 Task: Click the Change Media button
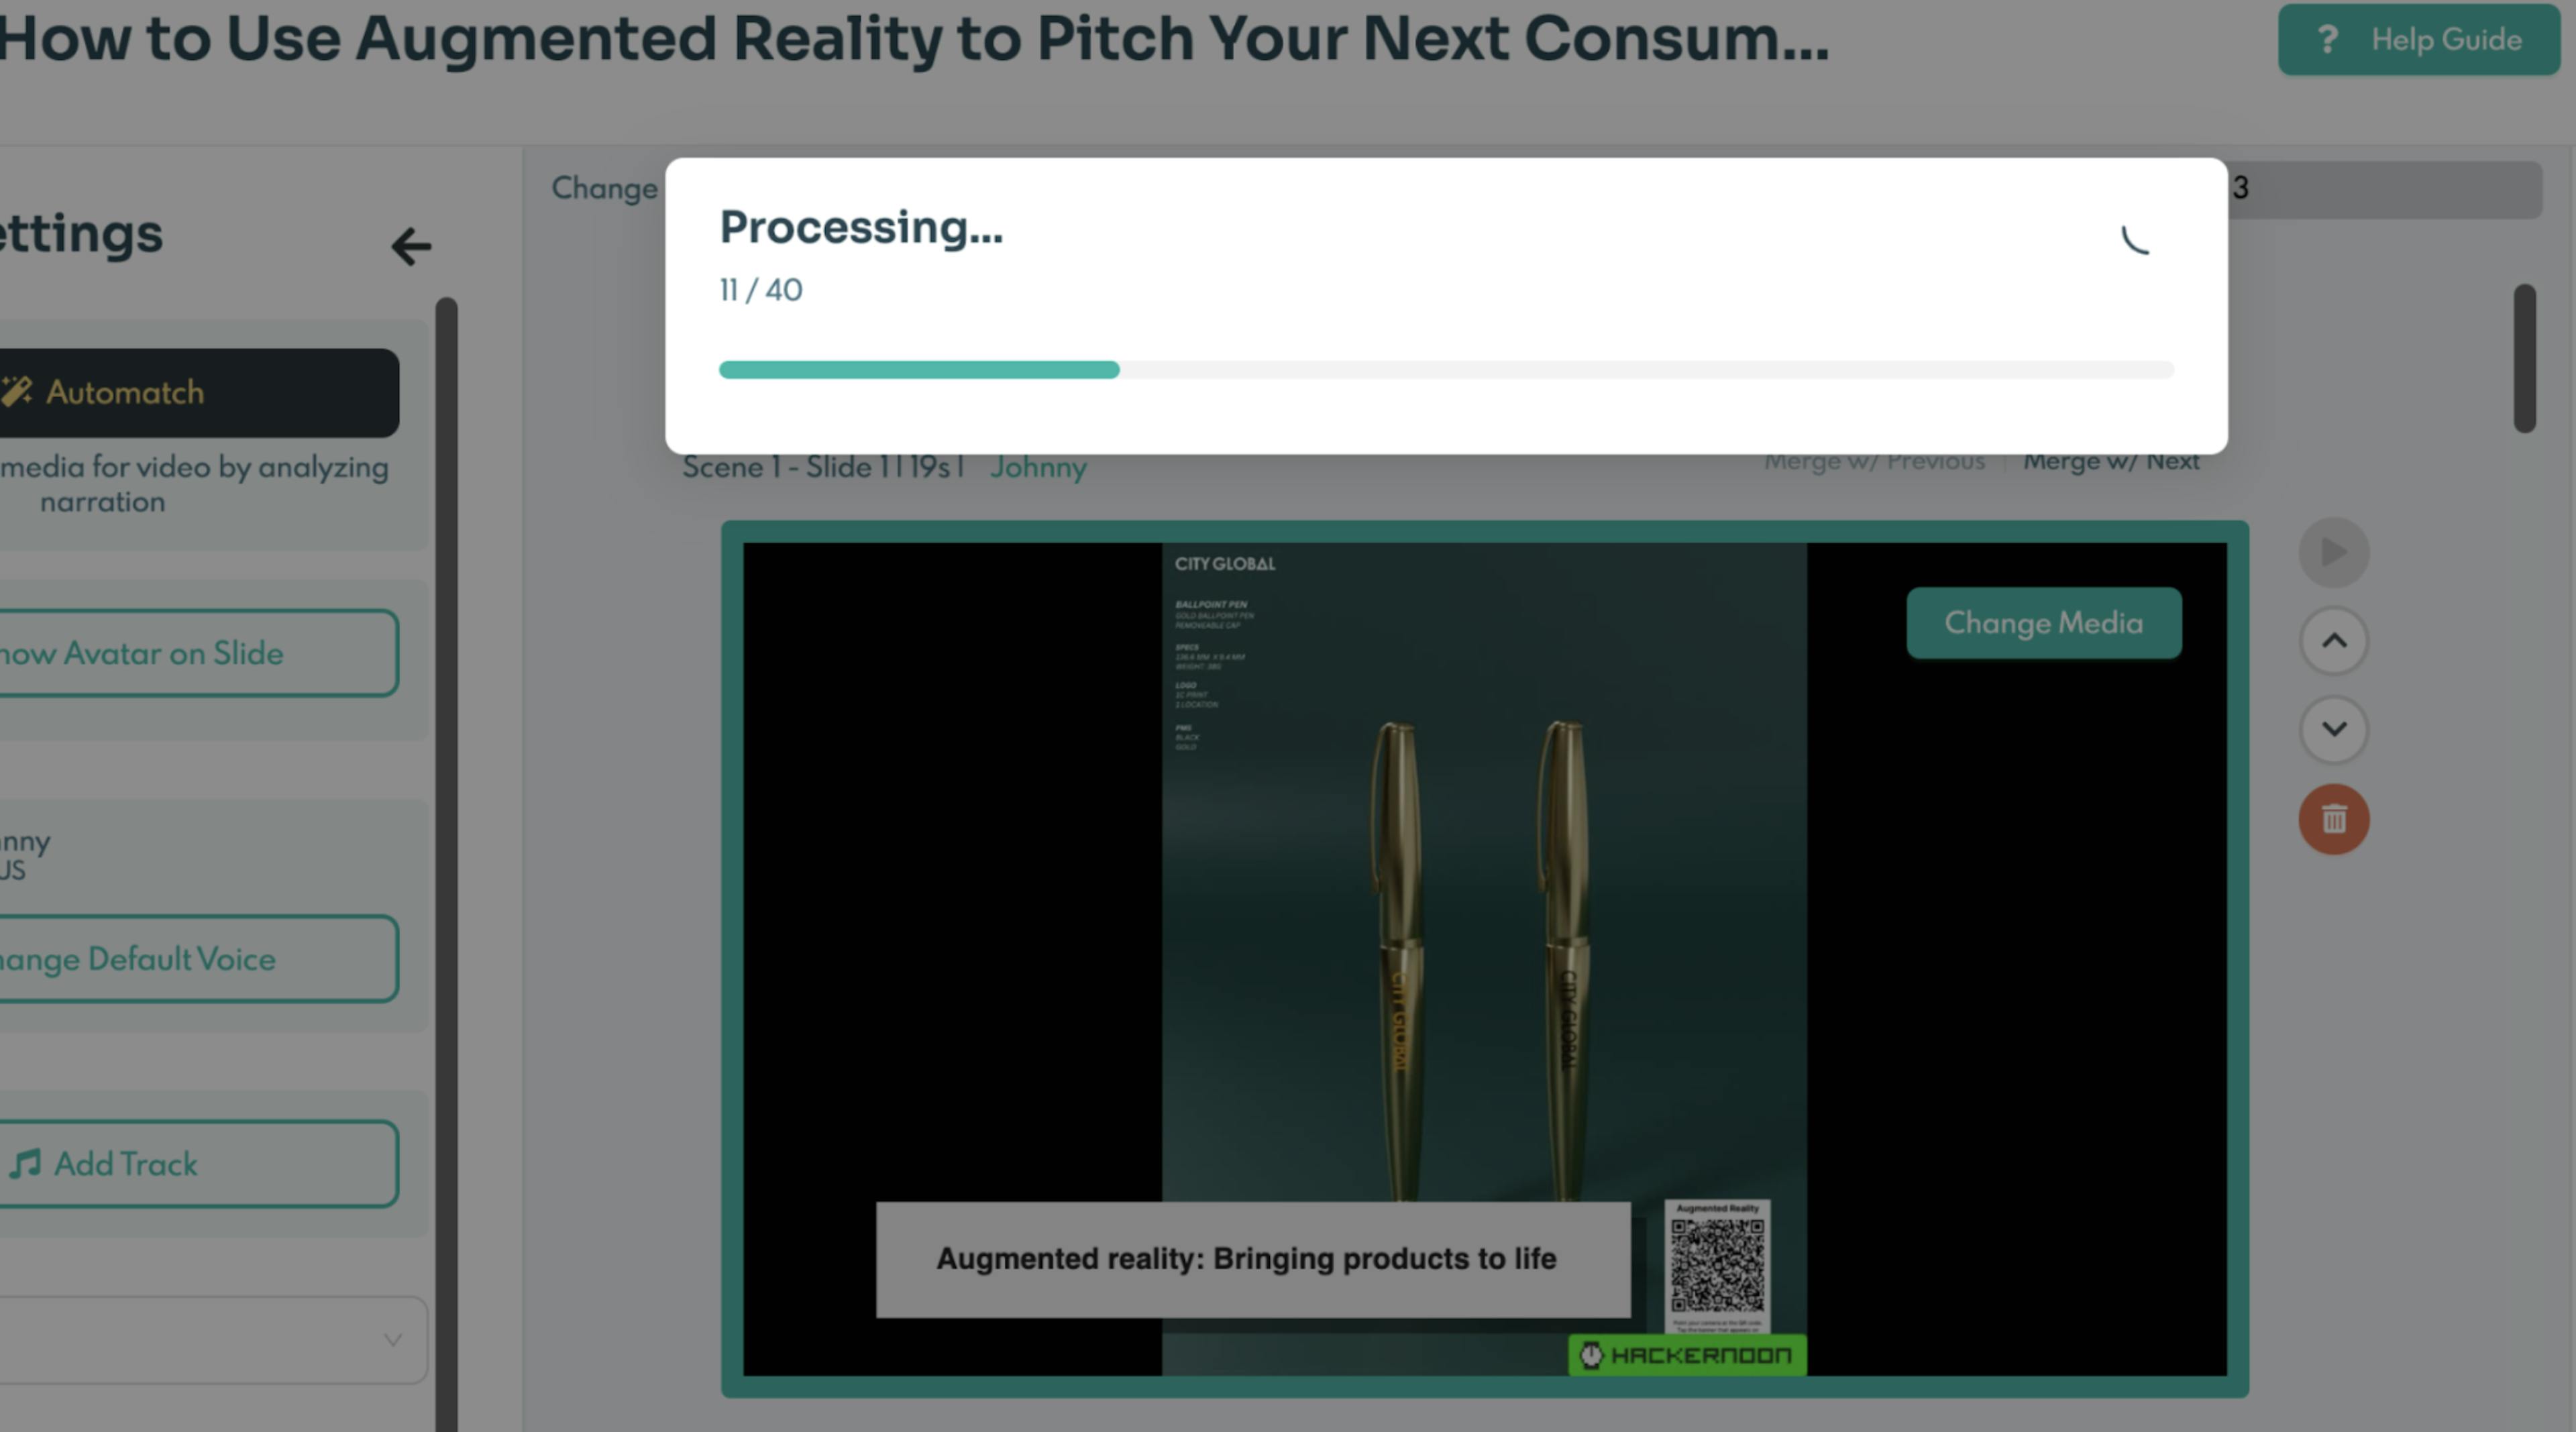tap(2043, 621)
